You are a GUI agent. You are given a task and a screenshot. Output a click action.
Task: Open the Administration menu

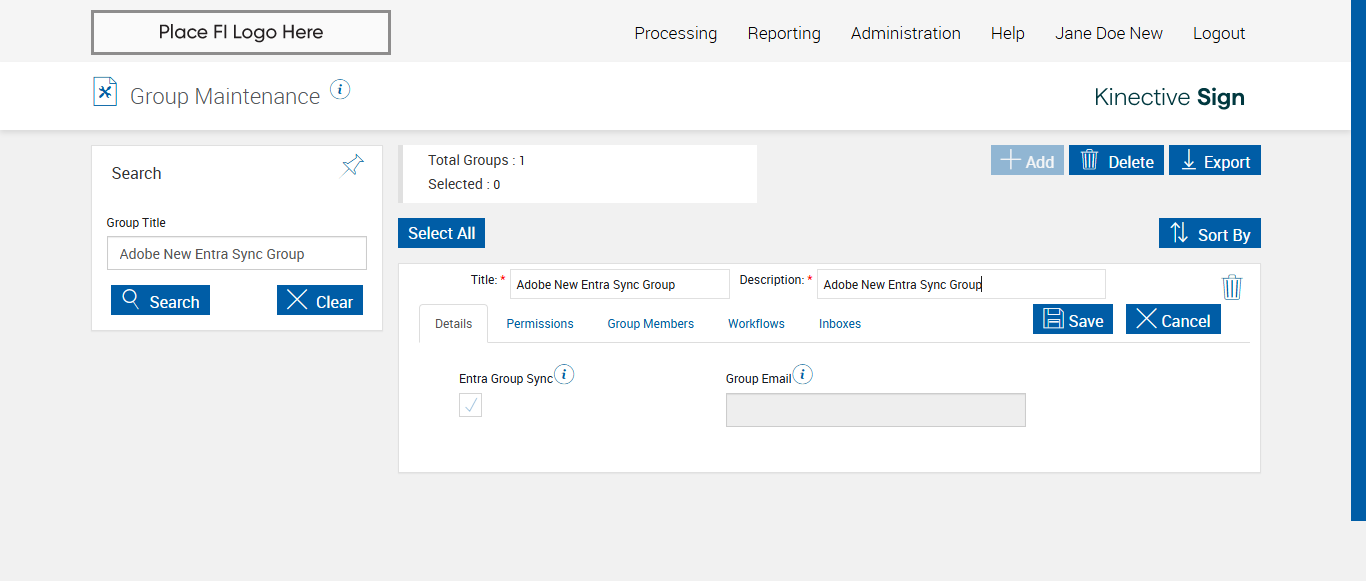tap(905, 33)
